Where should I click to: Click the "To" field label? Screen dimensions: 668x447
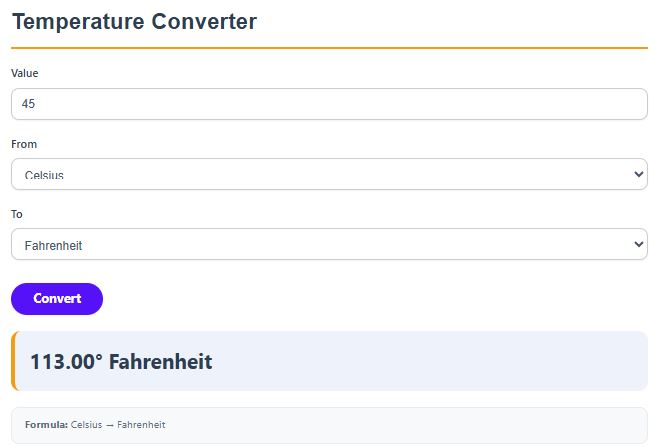17,214
